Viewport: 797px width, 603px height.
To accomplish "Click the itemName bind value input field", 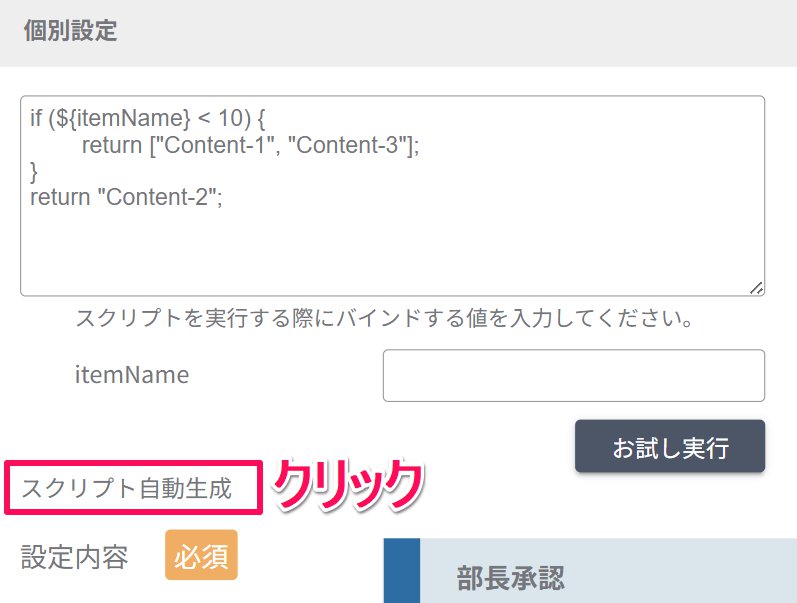I will point(574,375).
